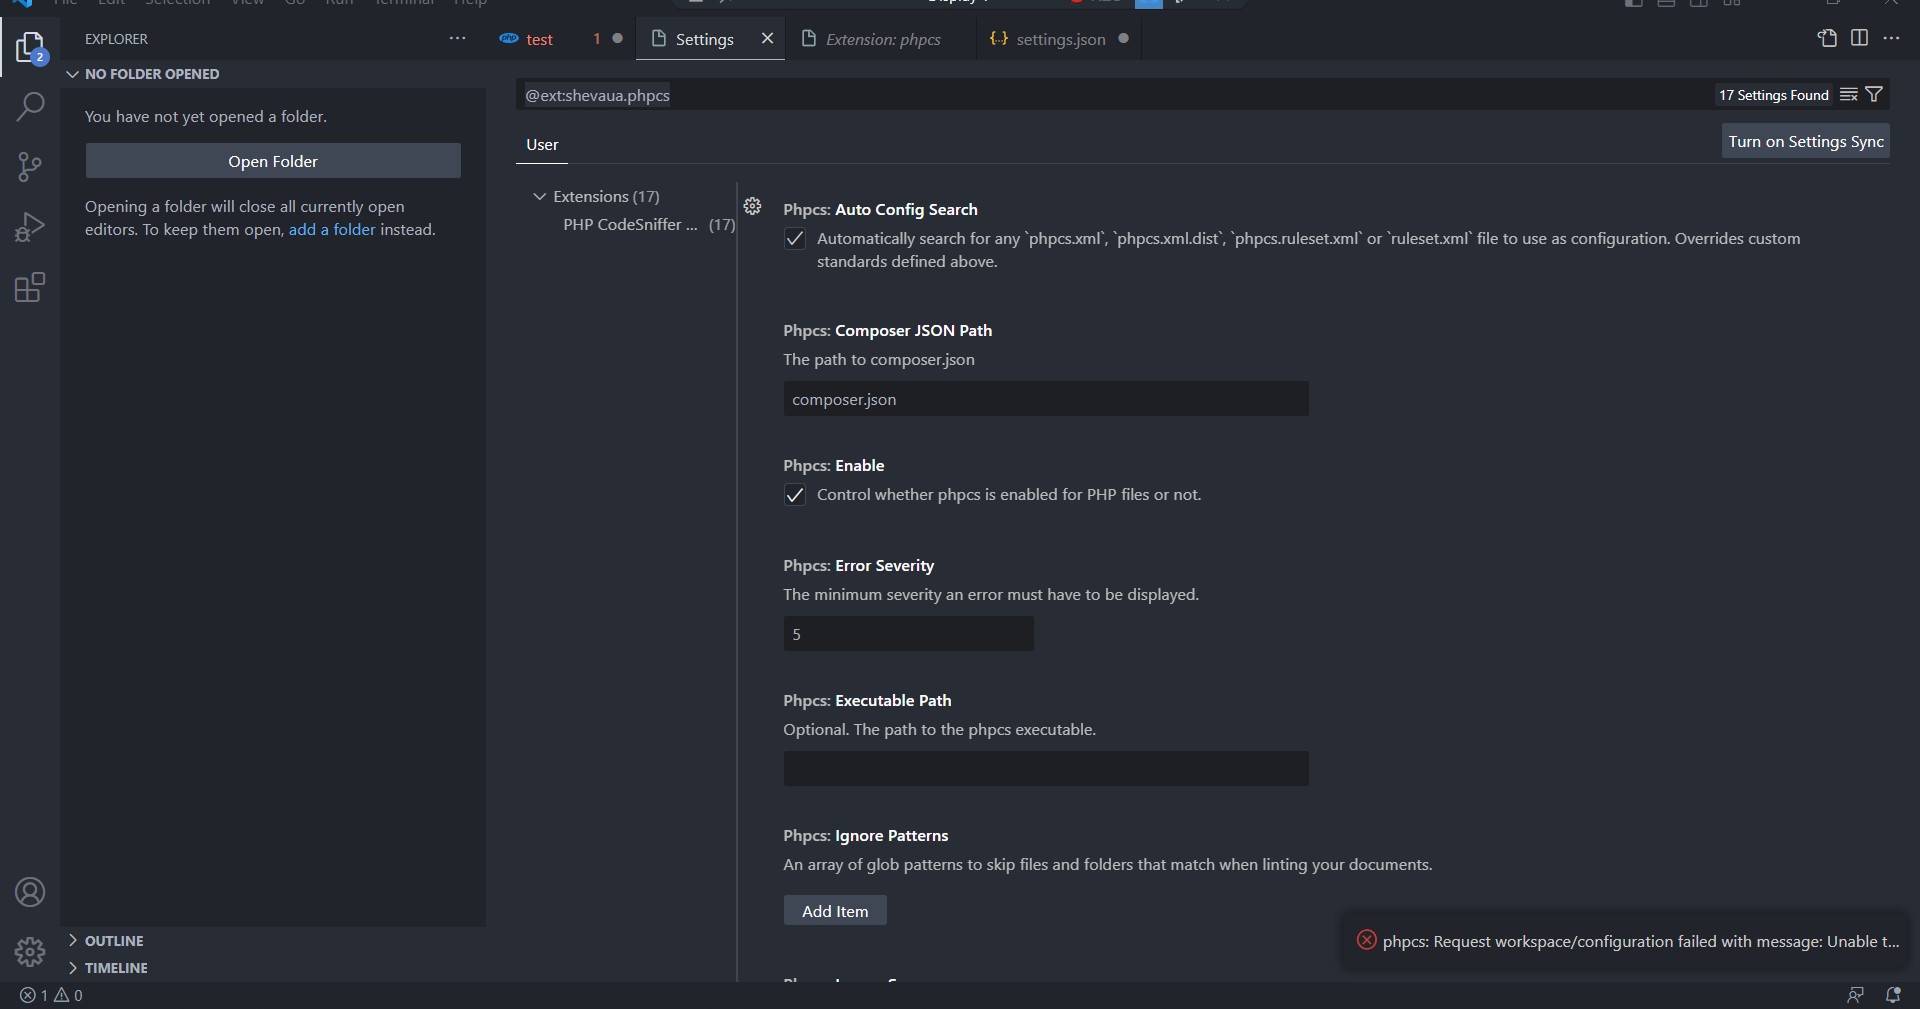The width and height of the screenshot is (1920, 1009).
Task: Open Source Control view
Action: [30, 167]
